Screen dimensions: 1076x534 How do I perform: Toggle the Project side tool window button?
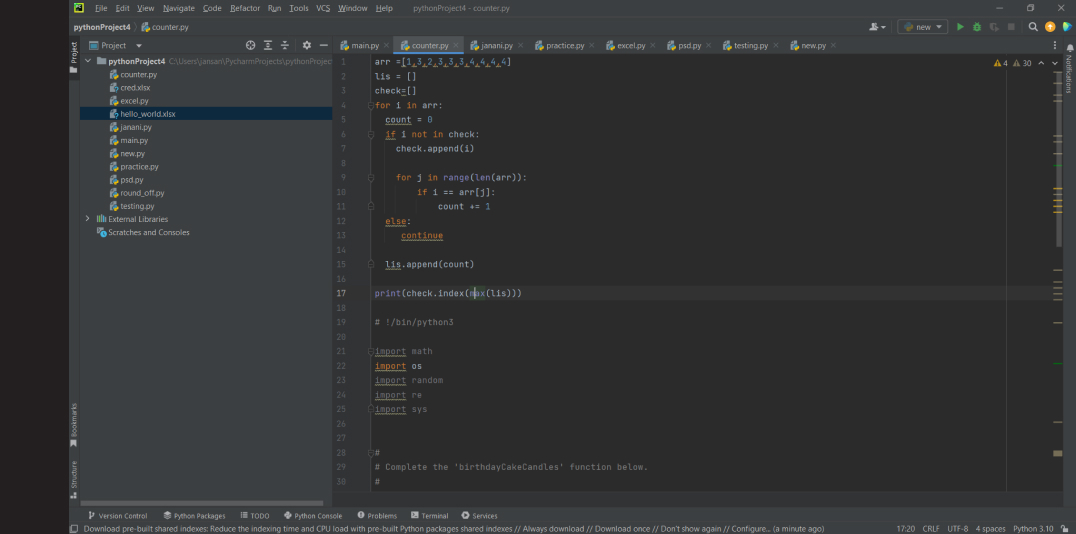[74, 57]
